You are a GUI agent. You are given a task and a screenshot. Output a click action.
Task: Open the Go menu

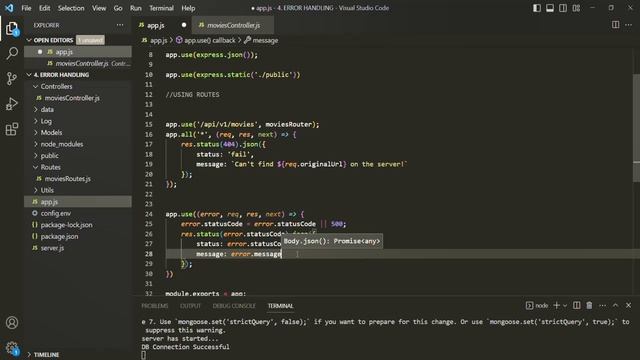pos(118,8)
